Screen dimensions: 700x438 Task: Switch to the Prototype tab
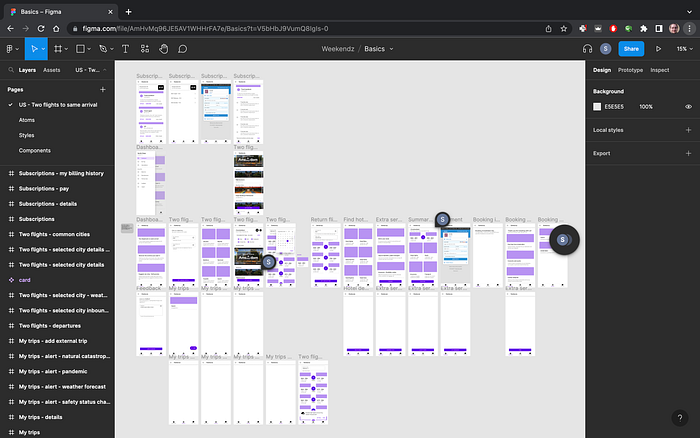point(630,70)
